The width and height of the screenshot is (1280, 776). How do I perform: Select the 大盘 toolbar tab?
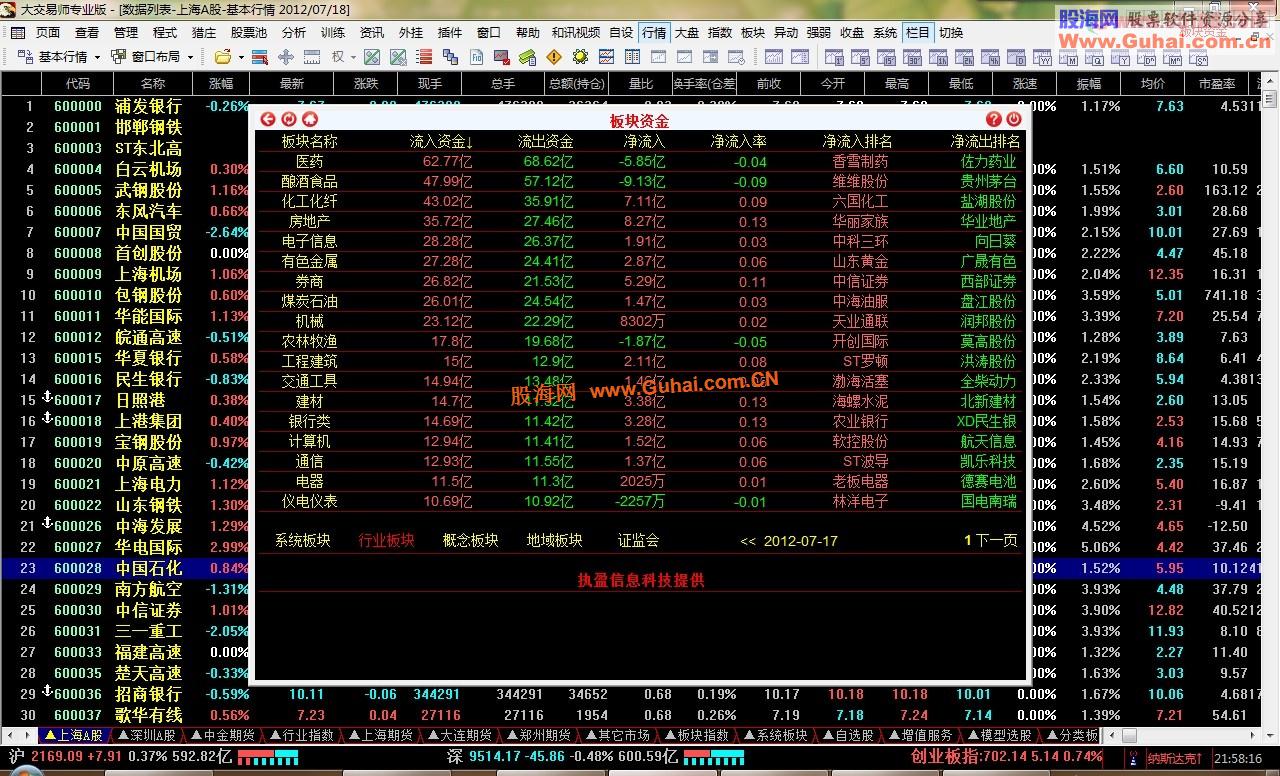[687, 32]
